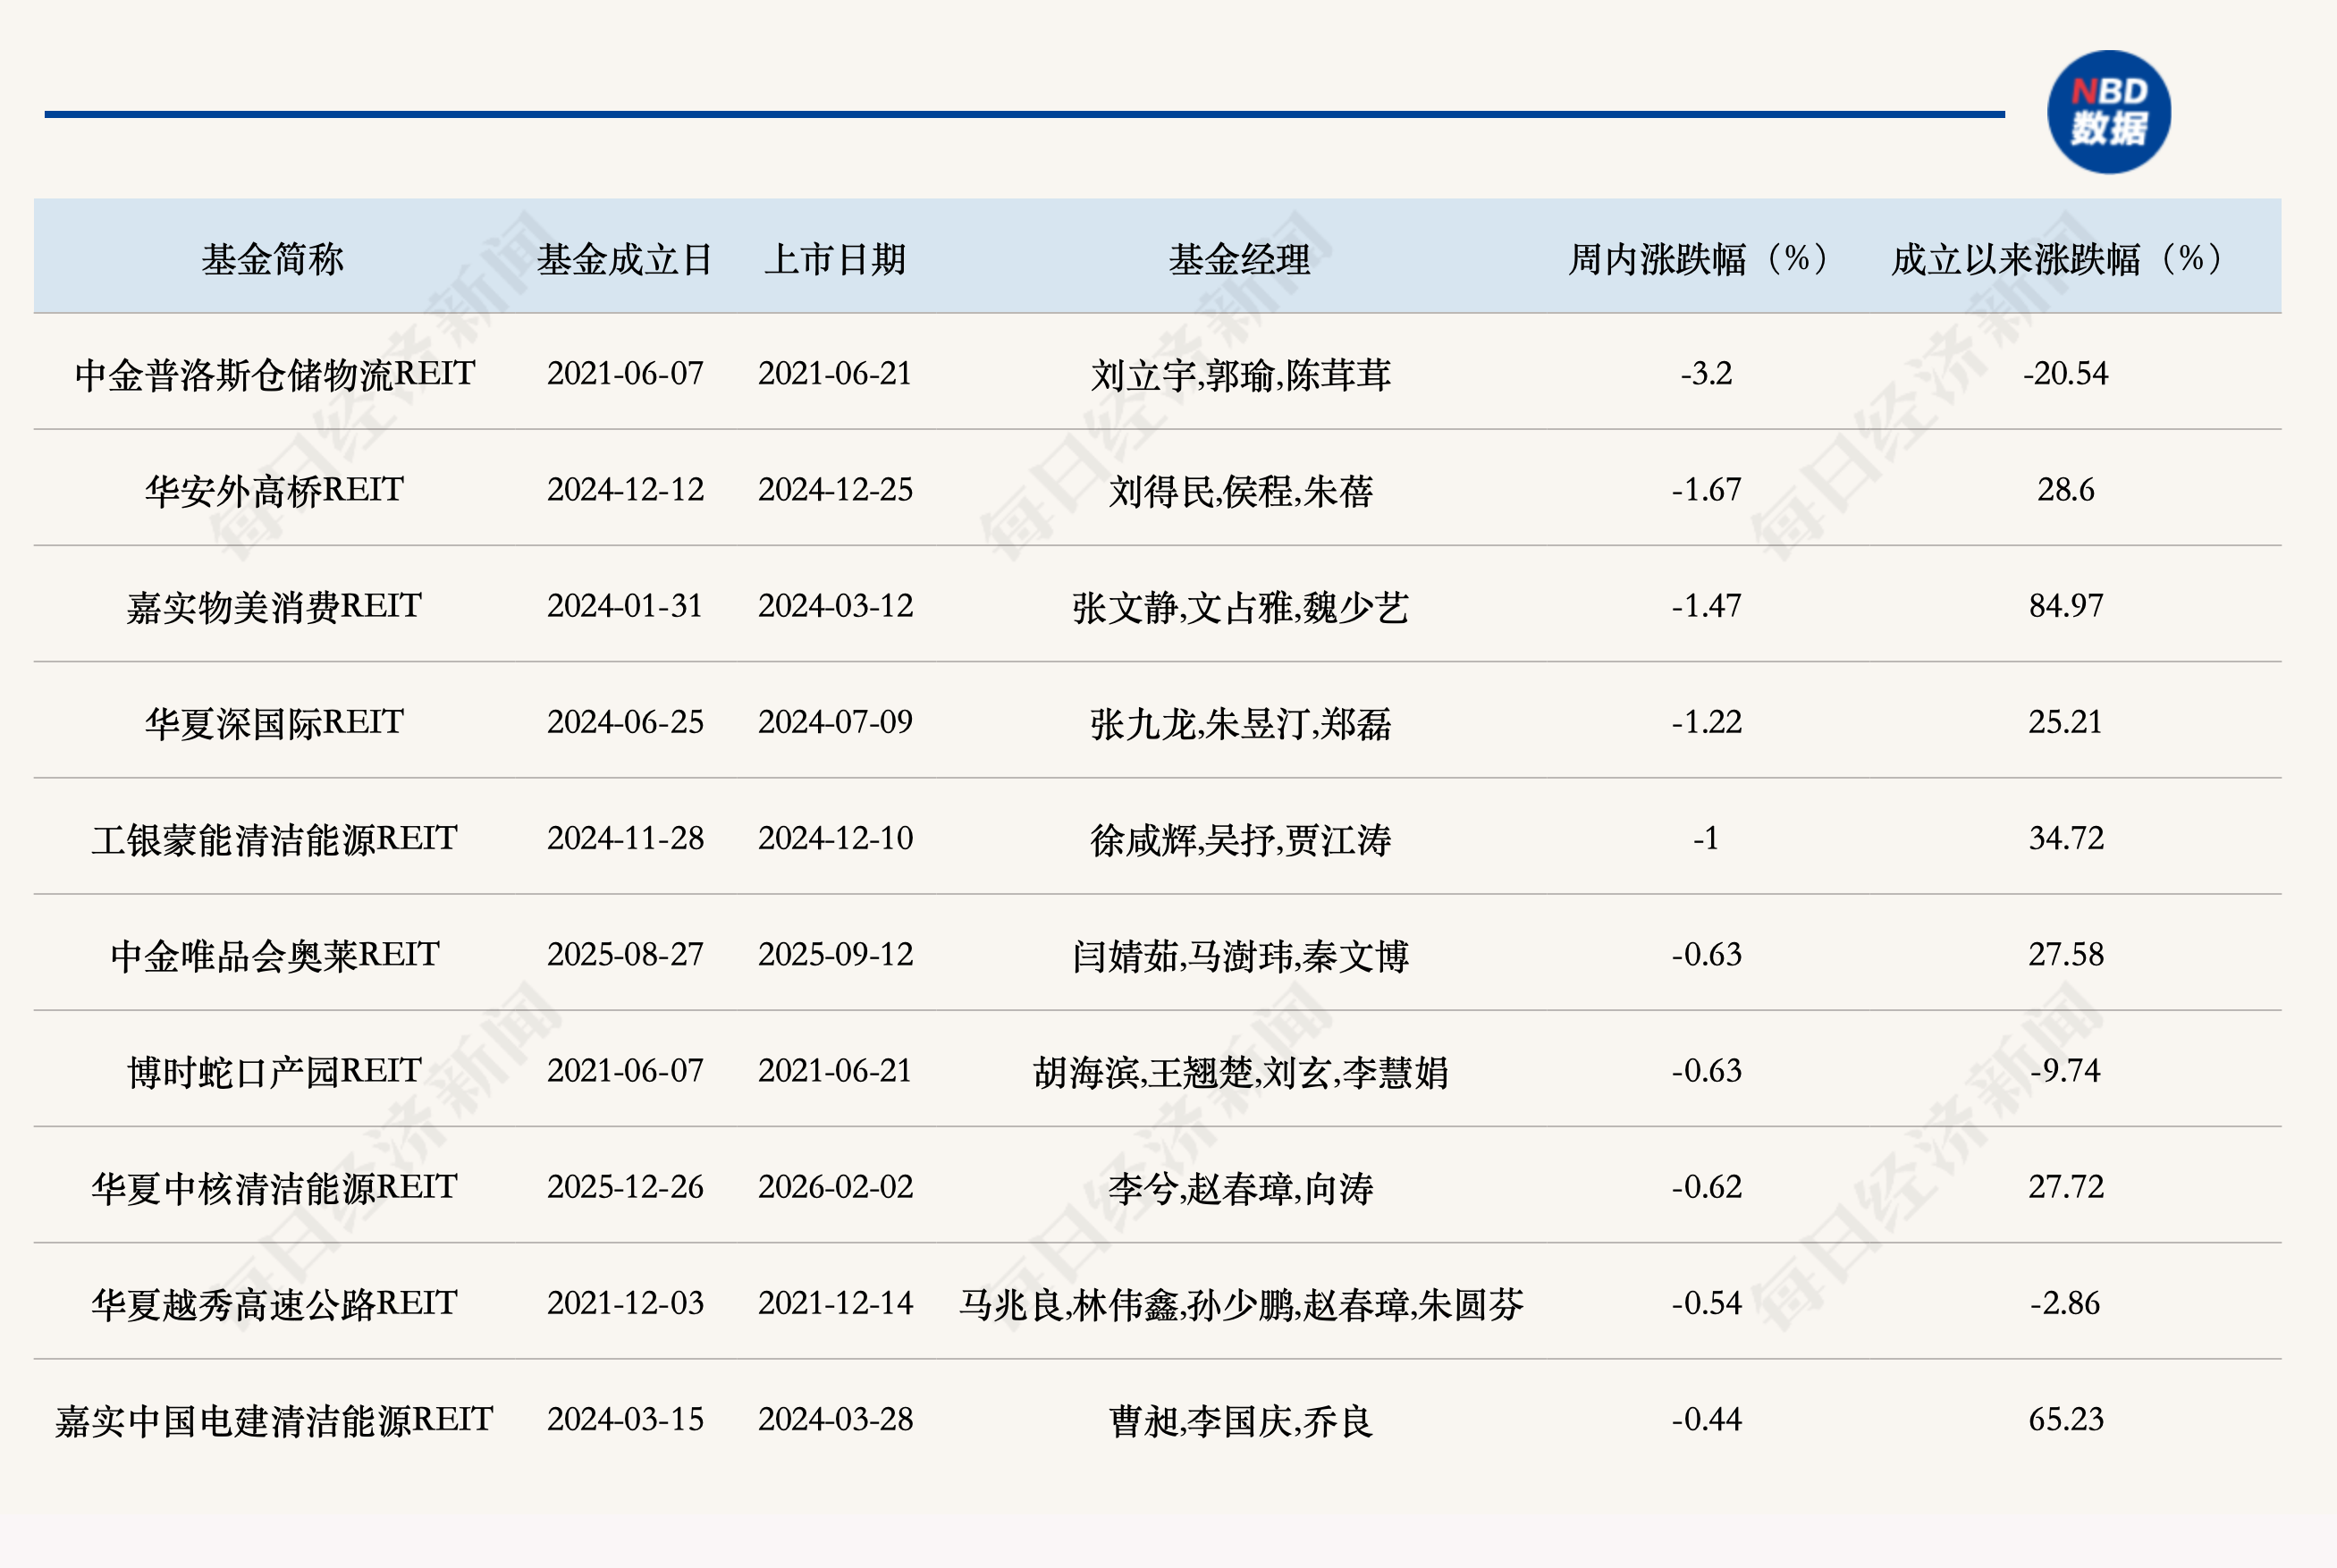Click establishment date 2024-12-12

pos(625,490)
